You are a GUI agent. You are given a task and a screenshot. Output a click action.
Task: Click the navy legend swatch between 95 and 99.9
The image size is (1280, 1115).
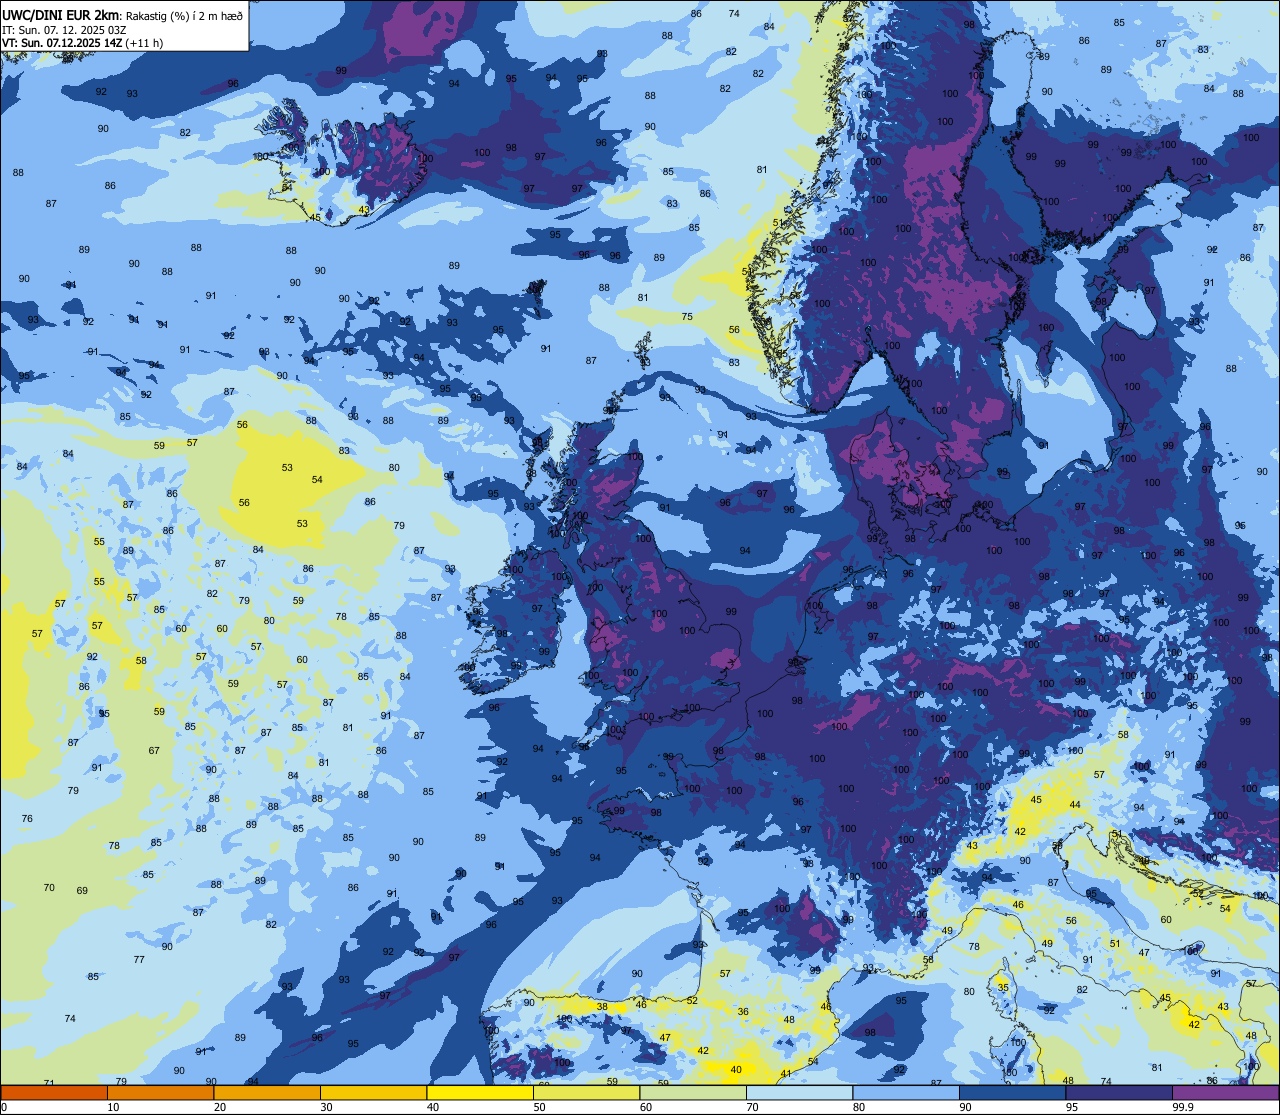click(1119, 1093)
